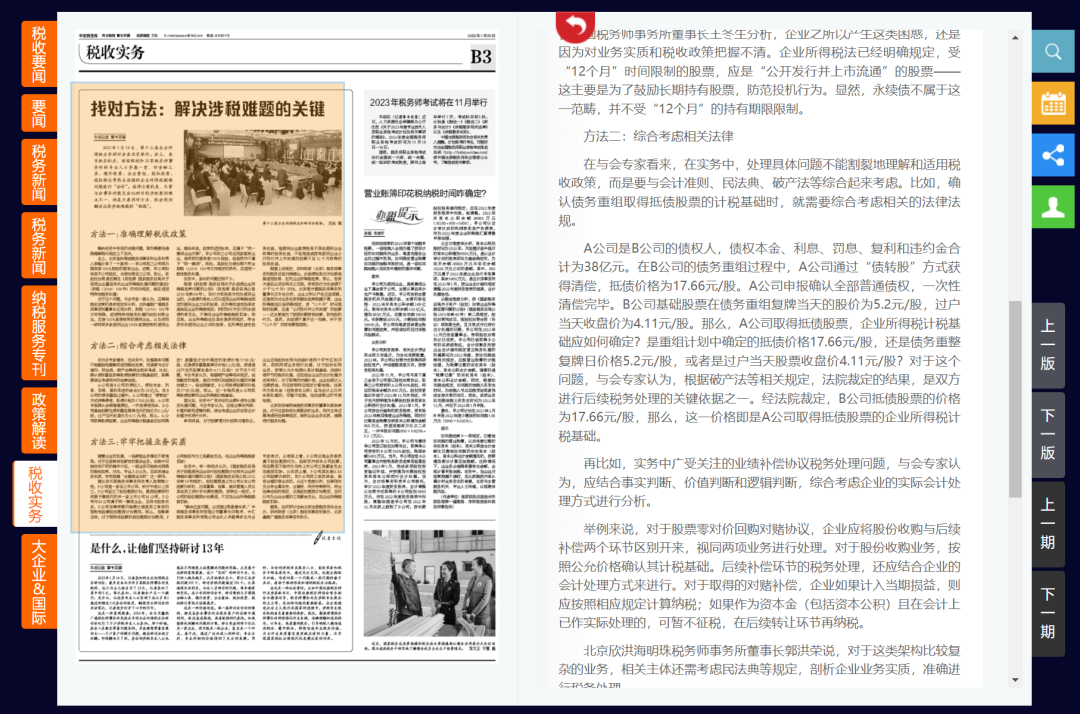Go to next page with 下一版
This screenshot has height=714, width=1080.
(x=1048, y=433)
